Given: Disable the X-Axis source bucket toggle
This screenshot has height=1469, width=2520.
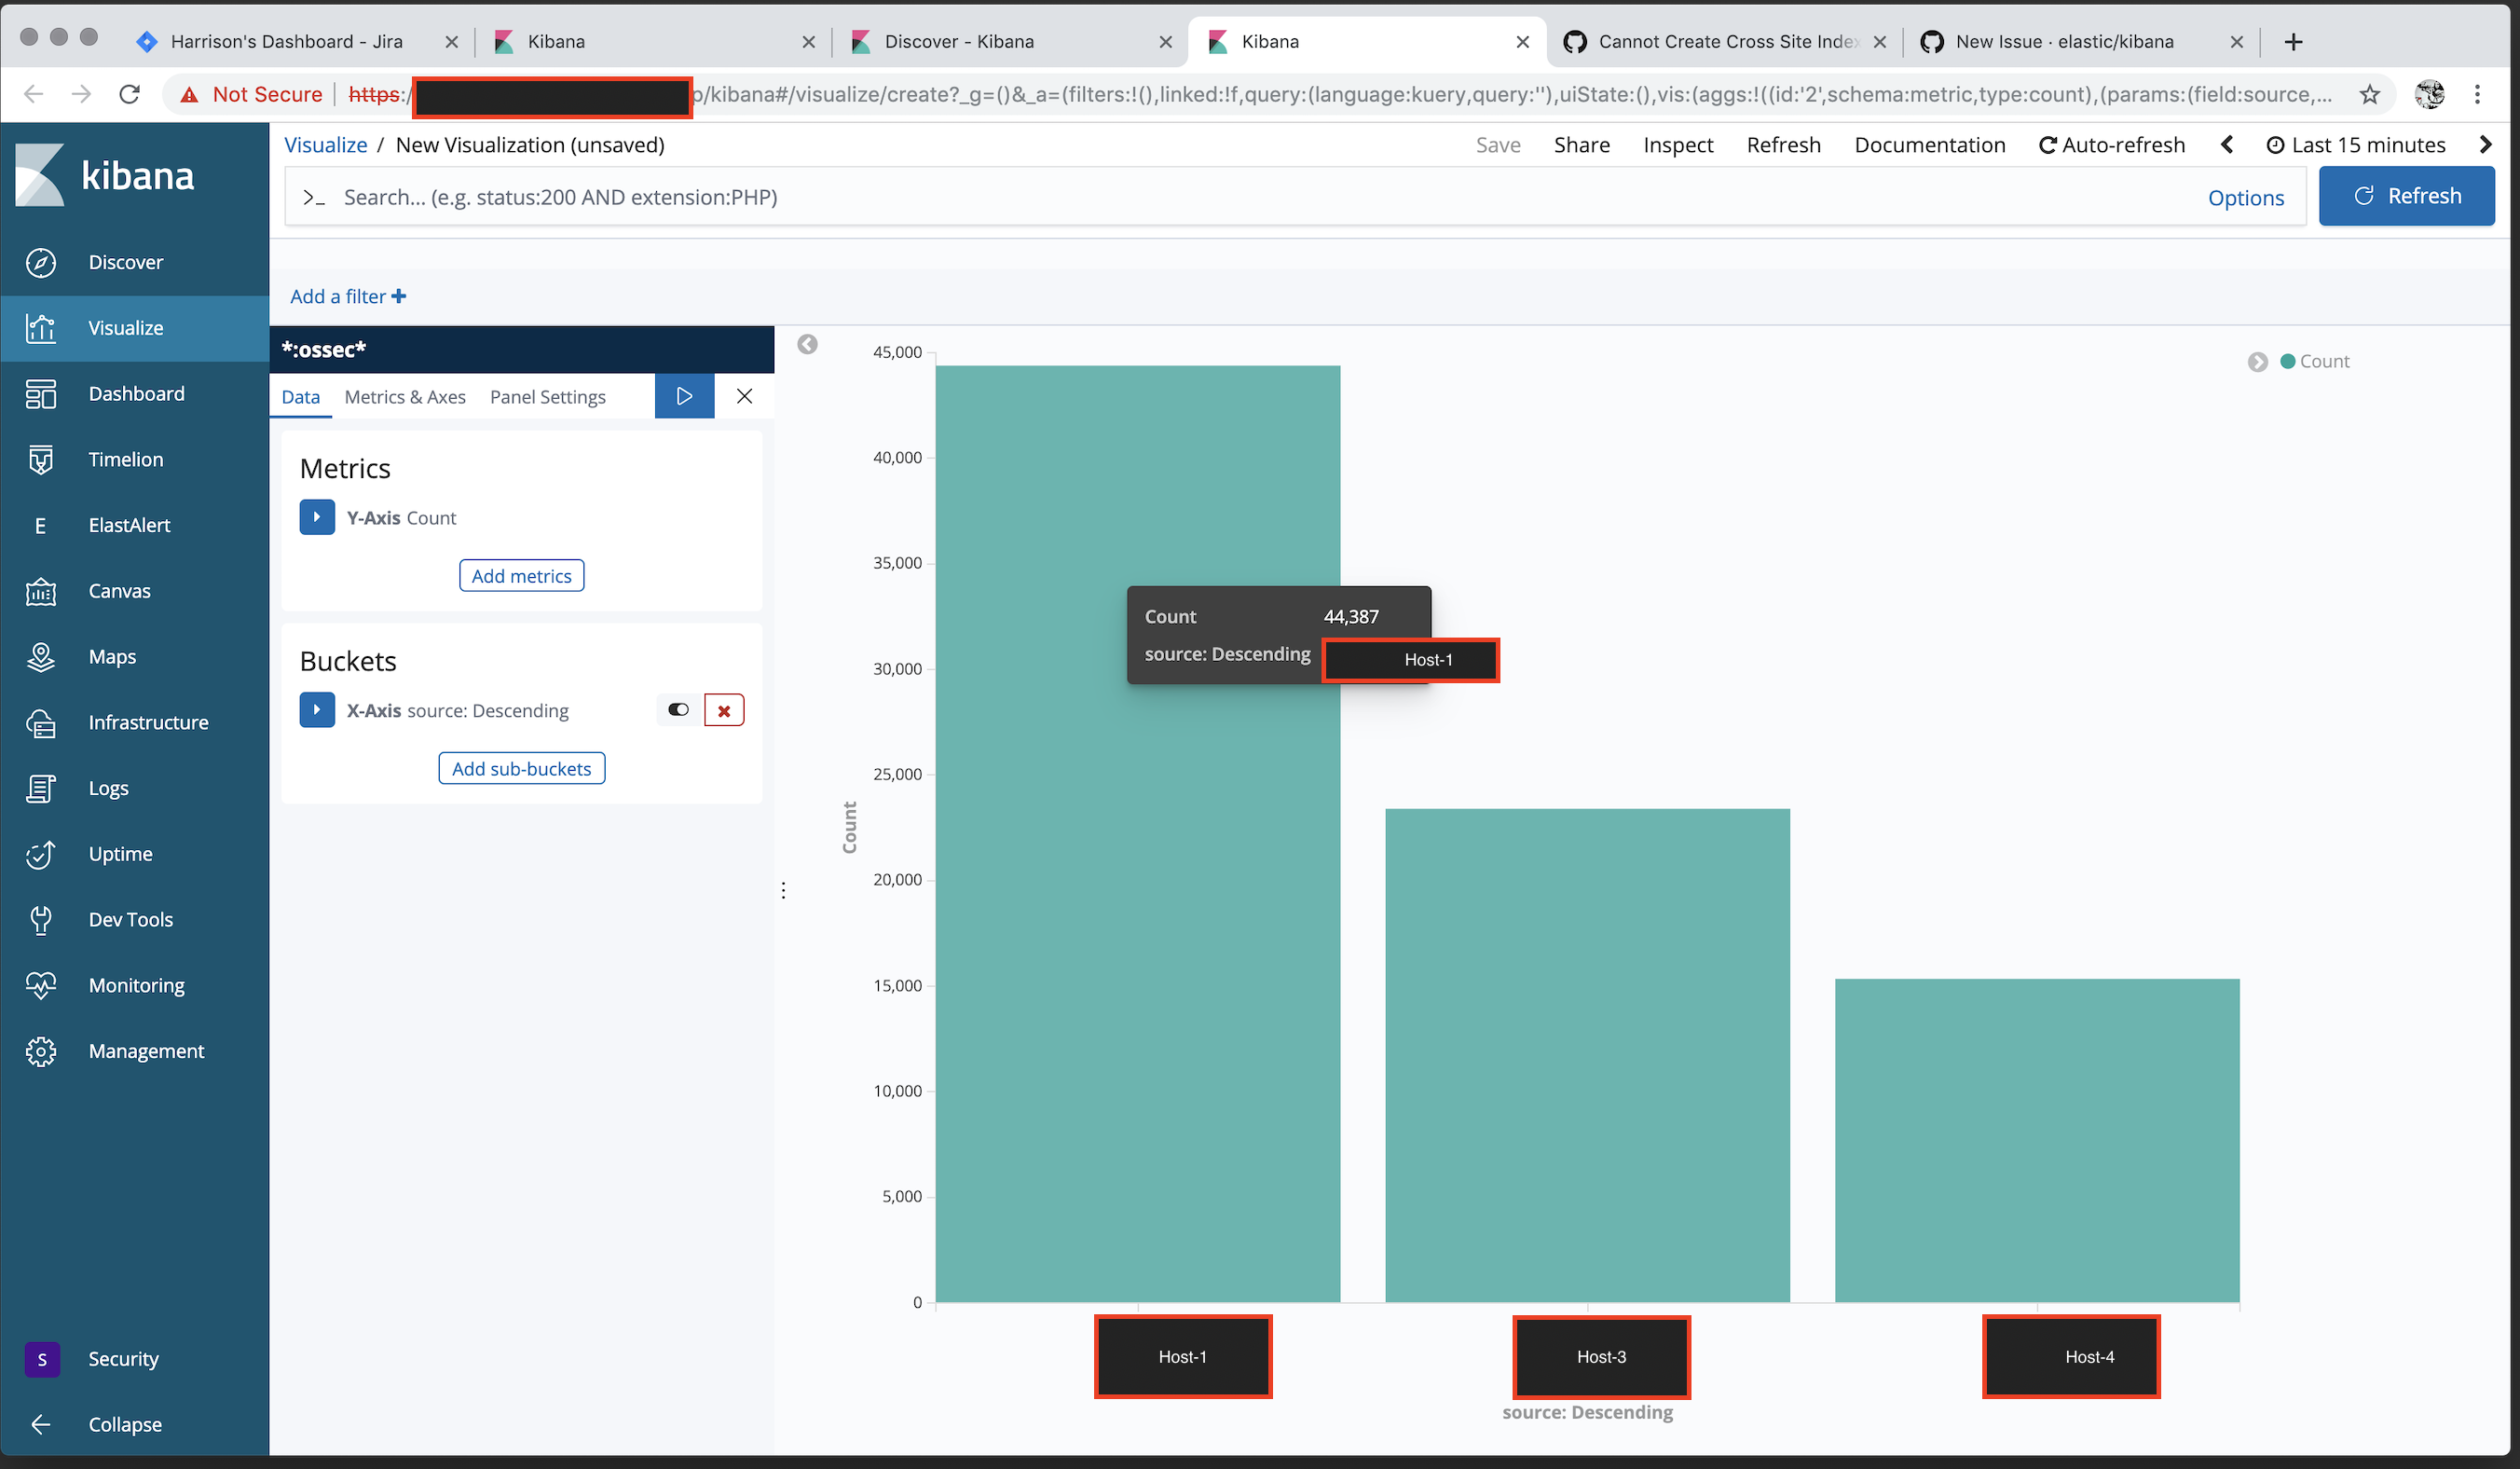Looking at the screenshot, I should pos(678,709).
